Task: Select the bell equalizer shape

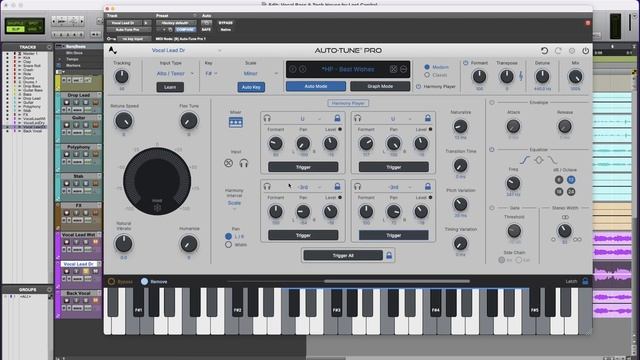Action: [539, 160]
